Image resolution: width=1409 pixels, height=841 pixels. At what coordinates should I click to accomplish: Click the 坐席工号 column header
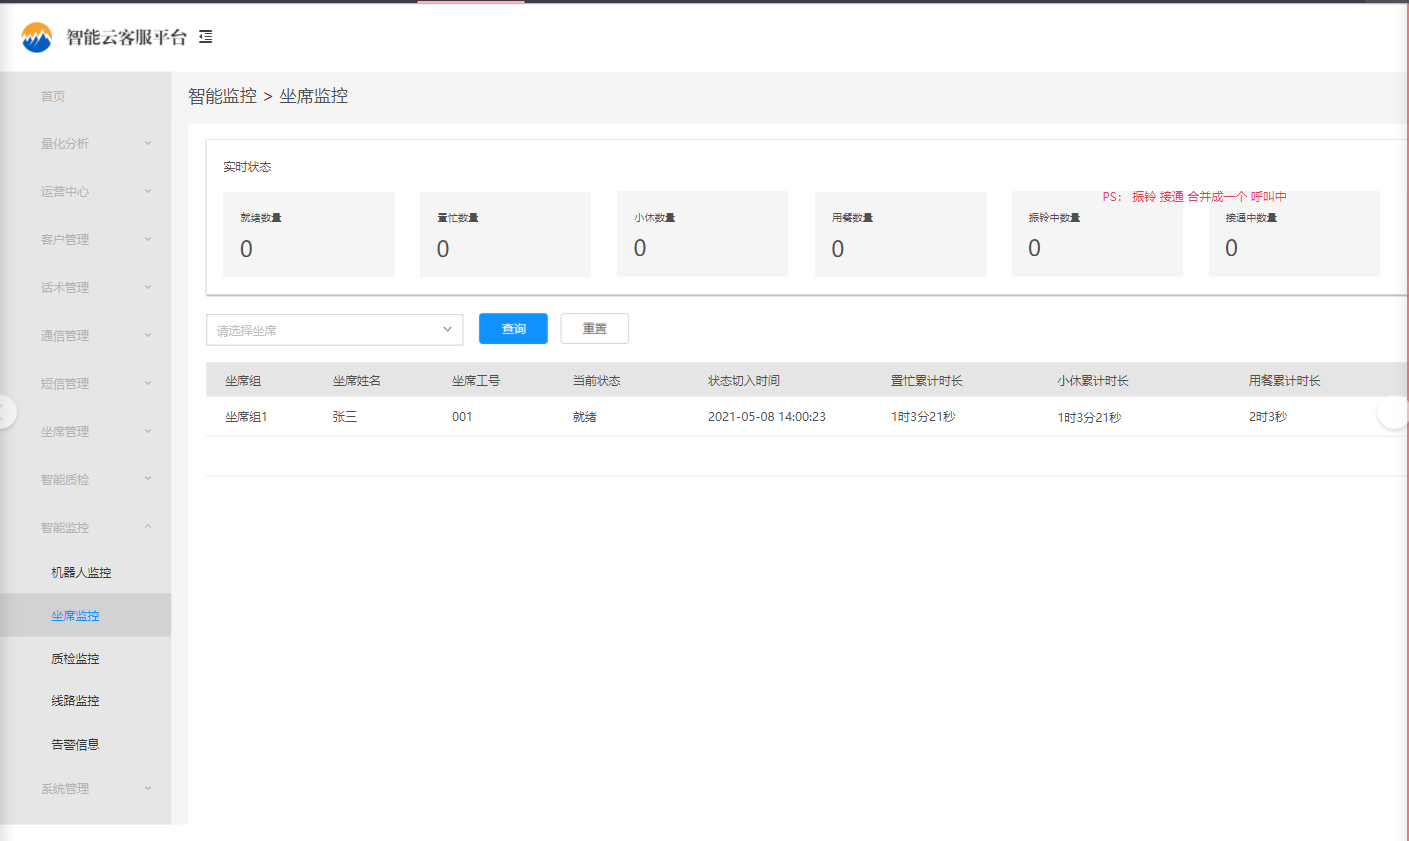(x=476, y=381)
